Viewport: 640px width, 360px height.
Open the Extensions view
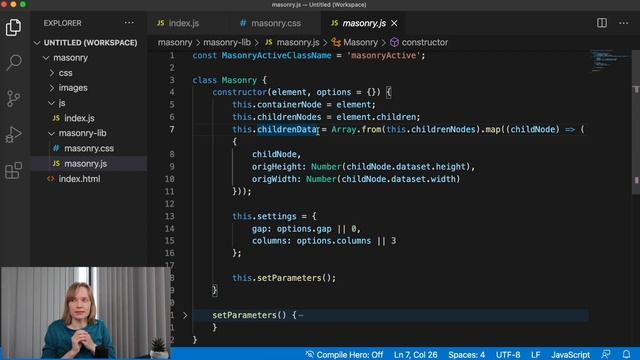click(x=13, y=170)
